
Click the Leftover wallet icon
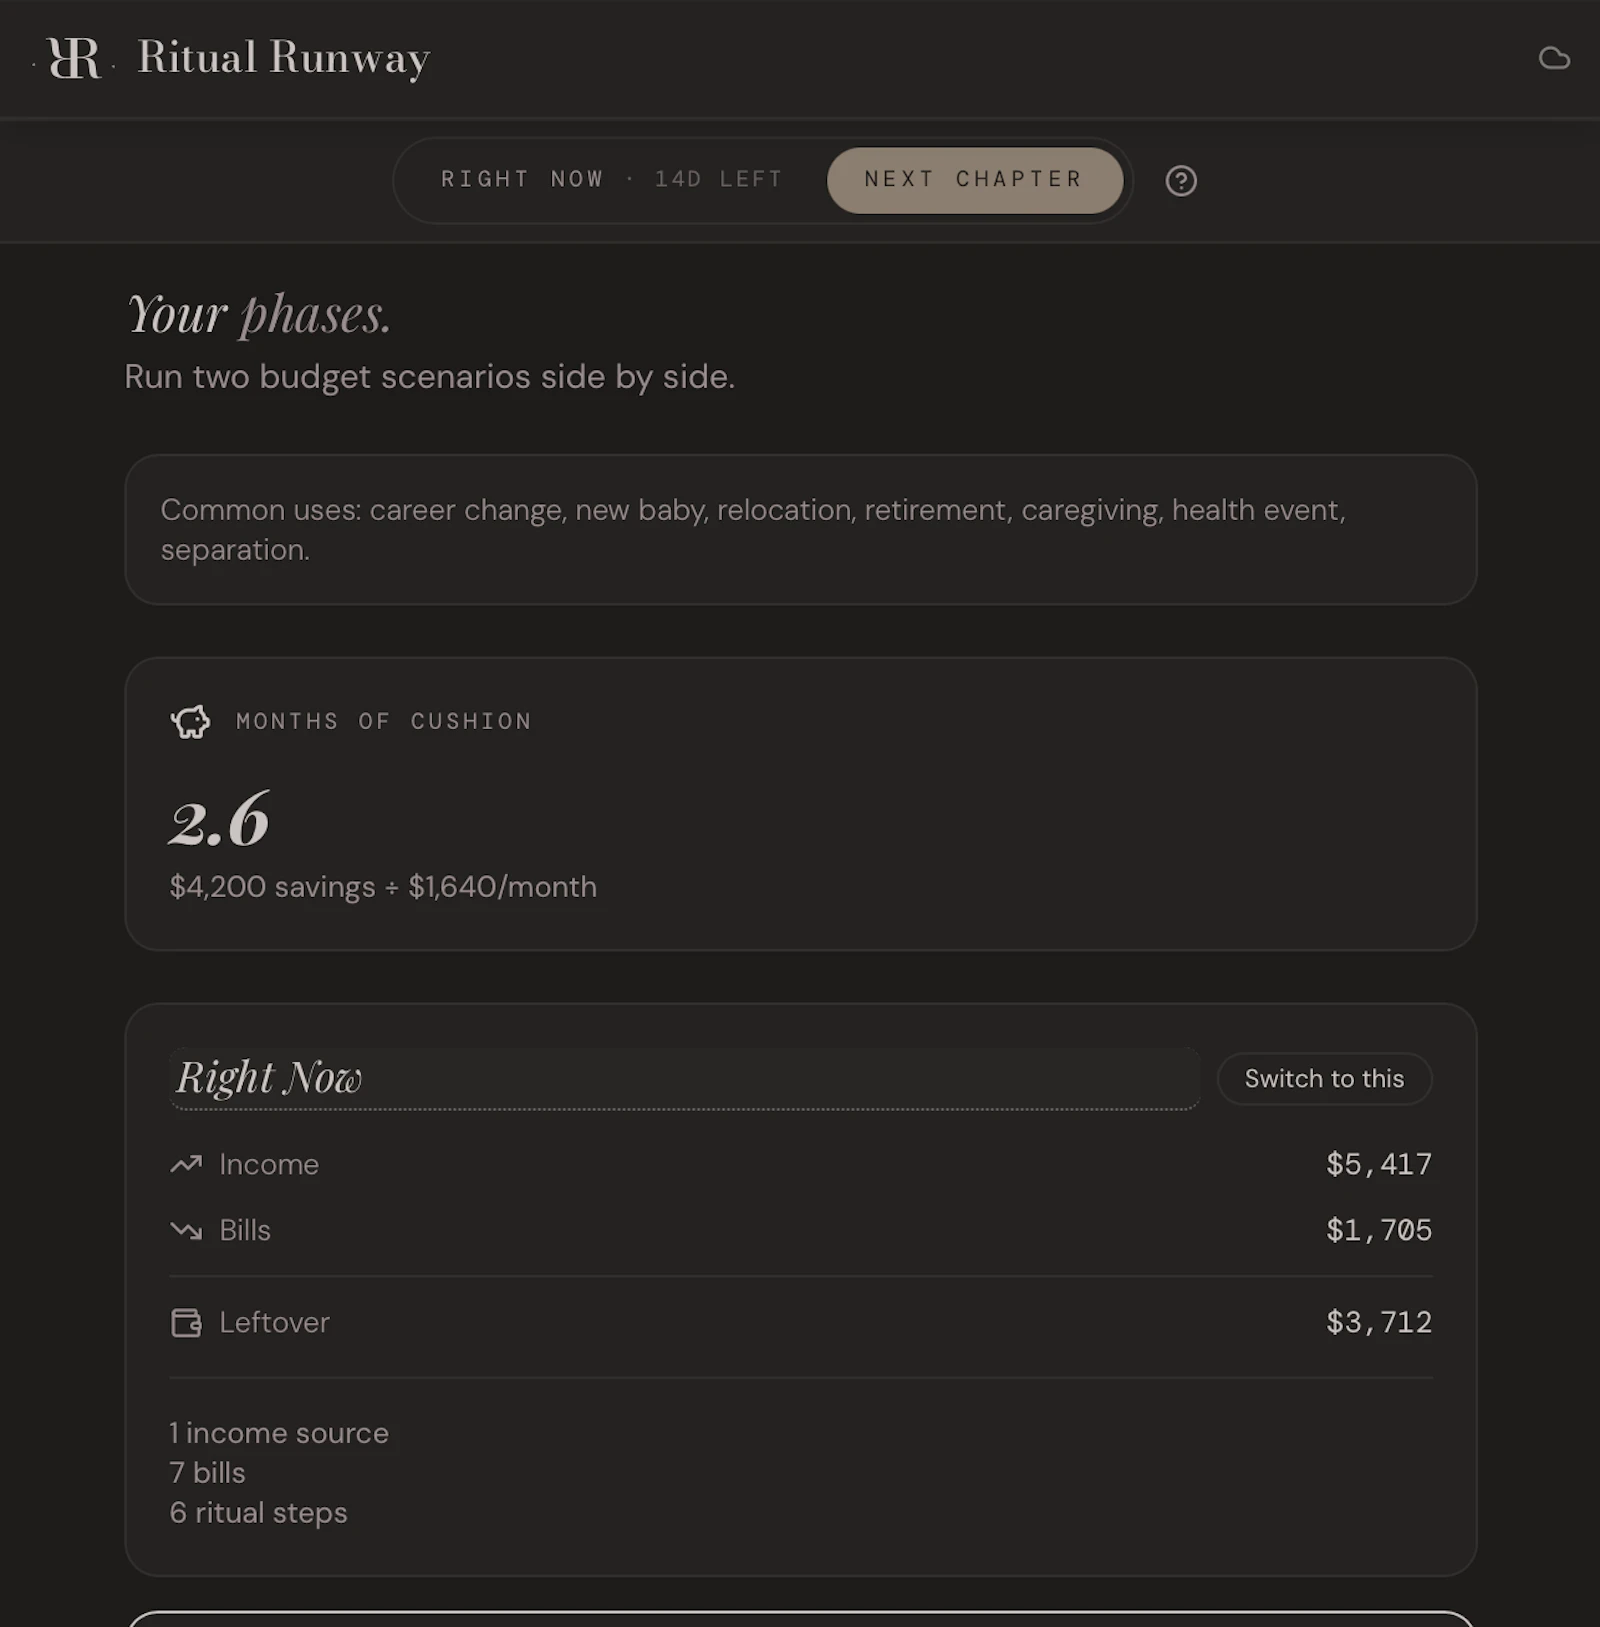(186, 1322)
